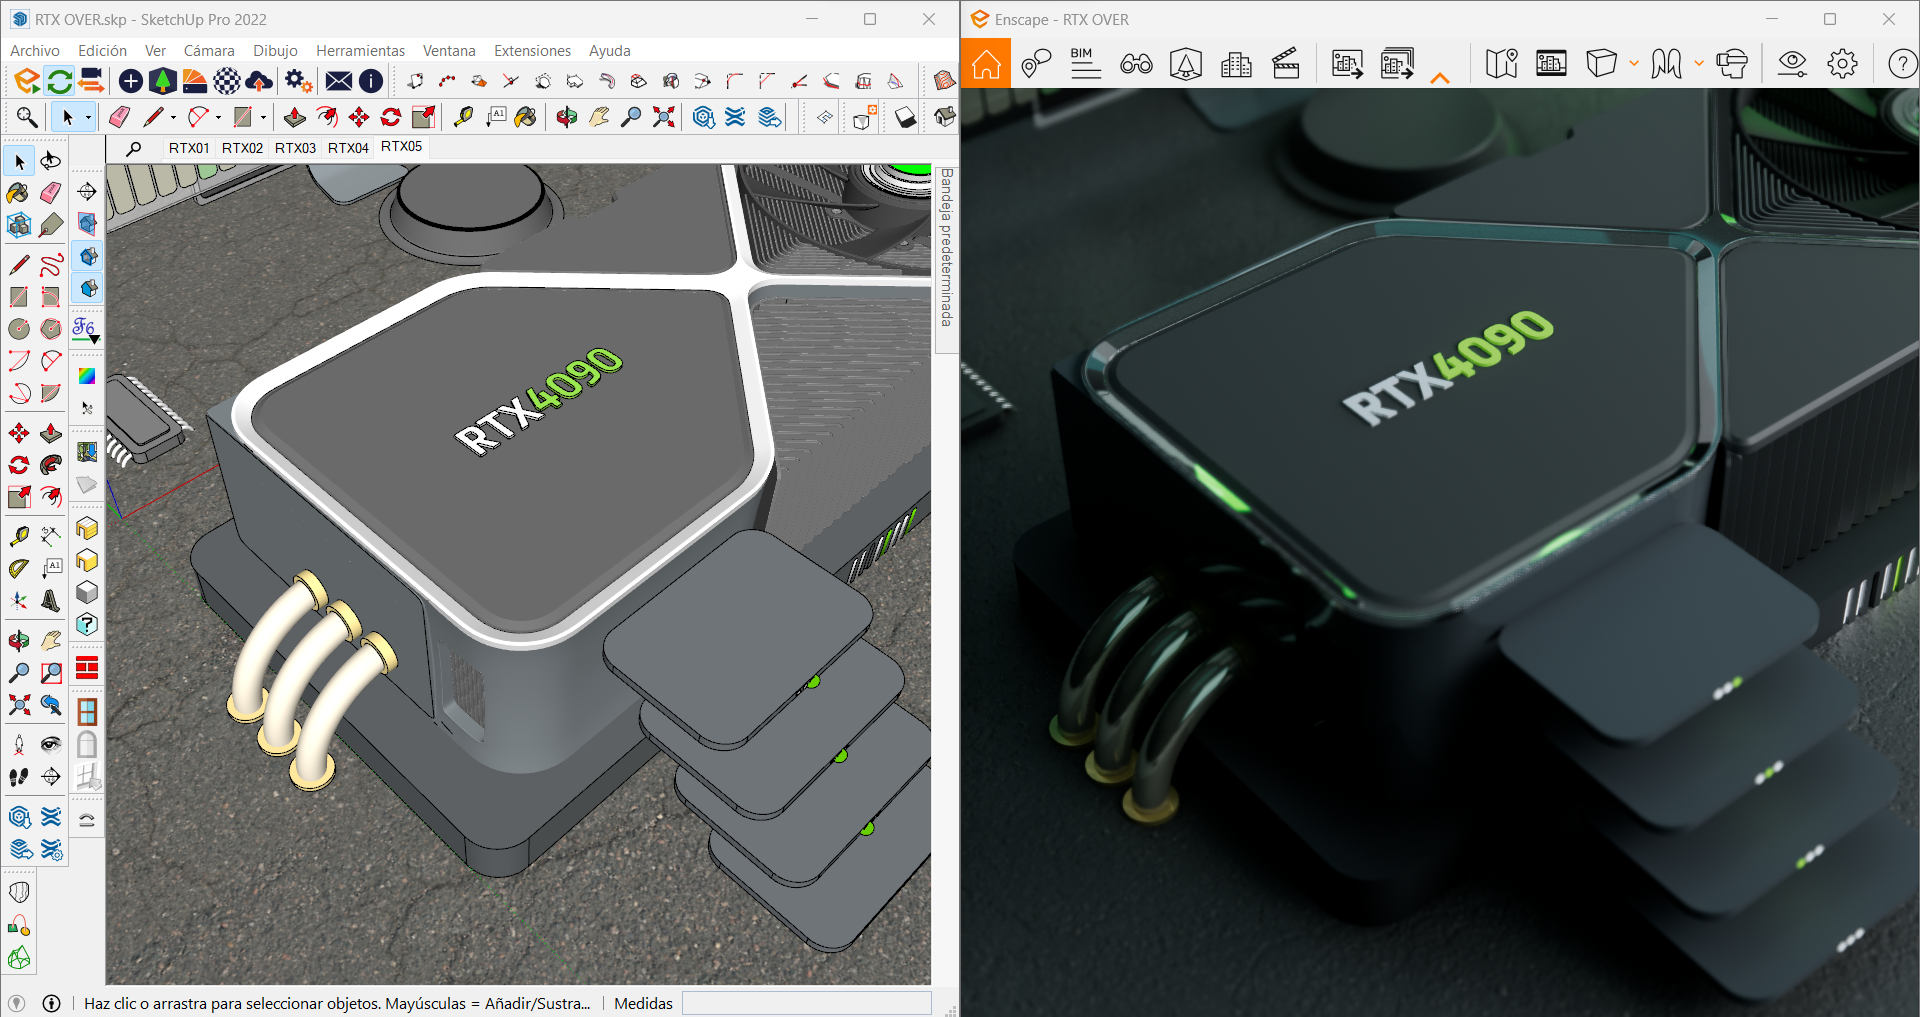This screenshot has width=1920, height=1017.
Task: Pick the Rotate tool in the top toolbar
Action: pyautogui.click(x=391, y=117)
